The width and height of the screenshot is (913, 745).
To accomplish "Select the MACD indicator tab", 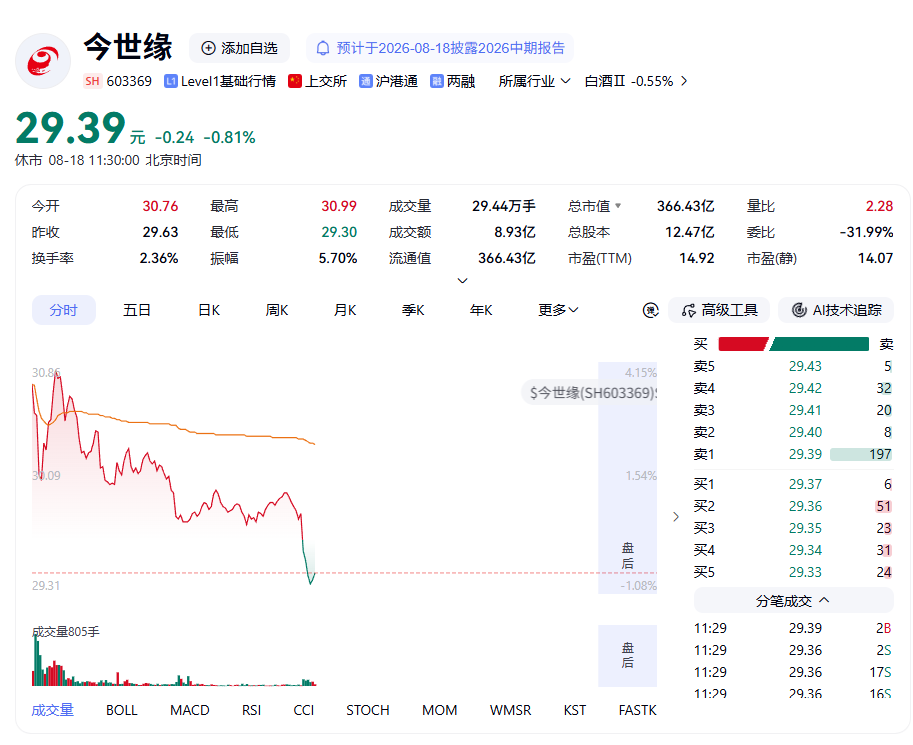I will tap(189, 711).
